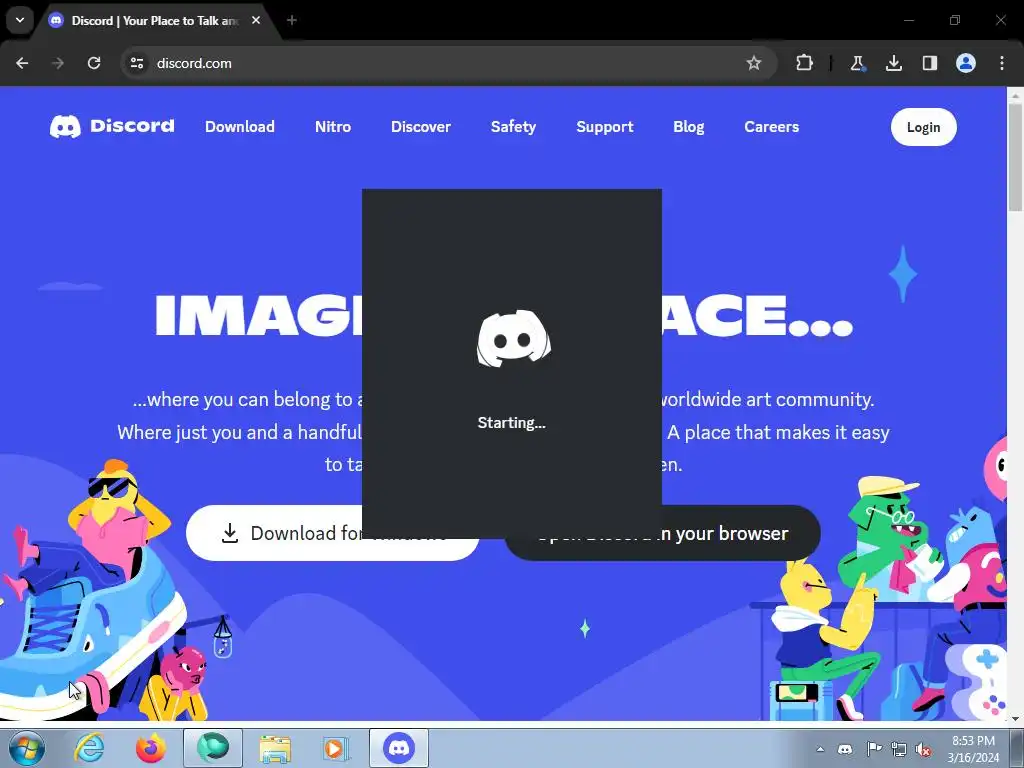This screenshot has height=768, width=1024.
Task: Open the clock showing 8:53 PM
Action: pos(973,749)
